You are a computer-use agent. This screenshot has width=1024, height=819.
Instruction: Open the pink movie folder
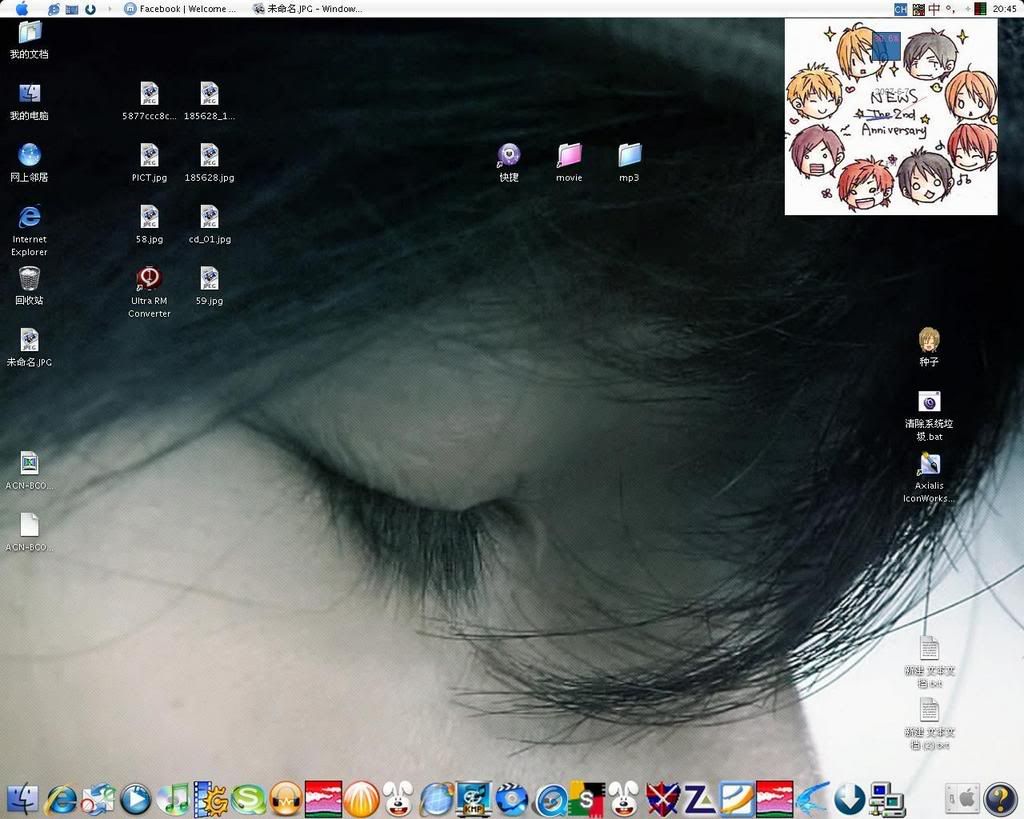[569, 156]
